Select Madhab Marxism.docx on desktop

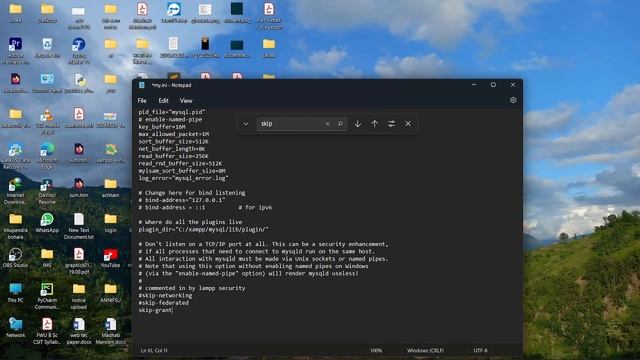111,331
